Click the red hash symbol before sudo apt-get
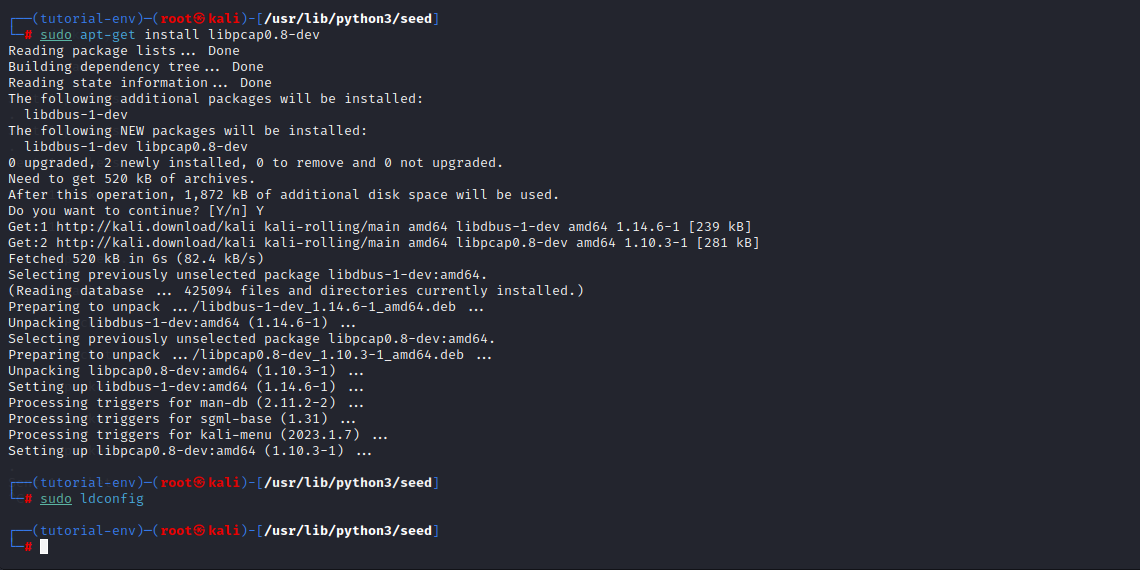Image resolution: width=1140 pixels, height=570 pixels. coord(28,35)
